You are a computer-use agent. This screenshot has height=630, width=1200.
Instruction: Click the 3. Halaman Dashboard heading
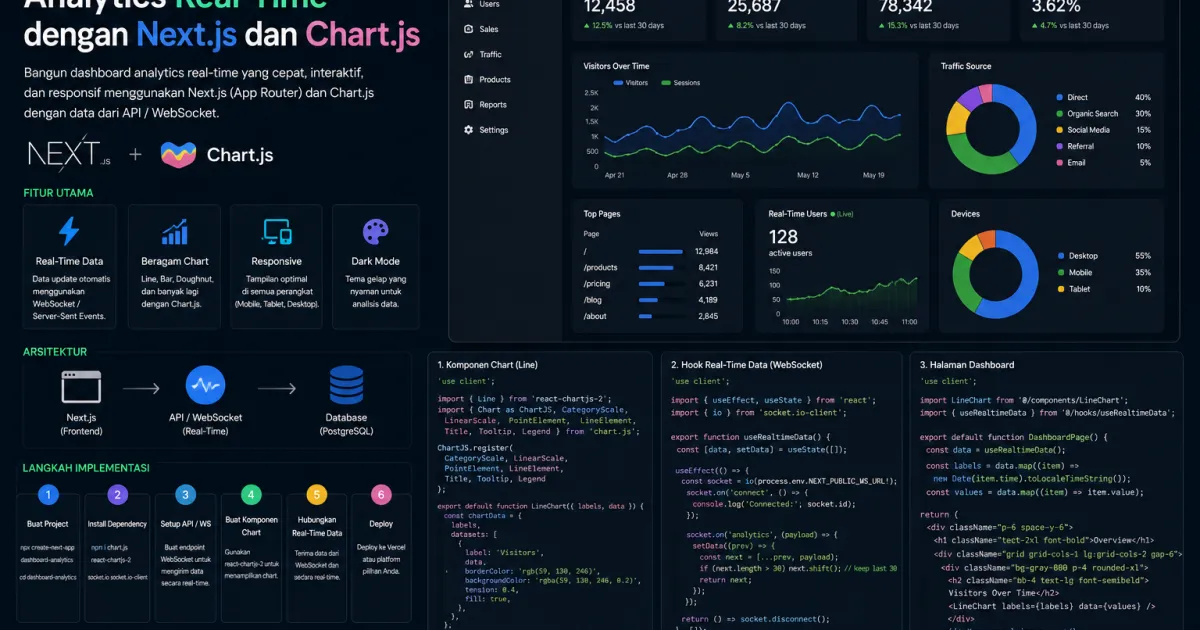pos(966,365)
